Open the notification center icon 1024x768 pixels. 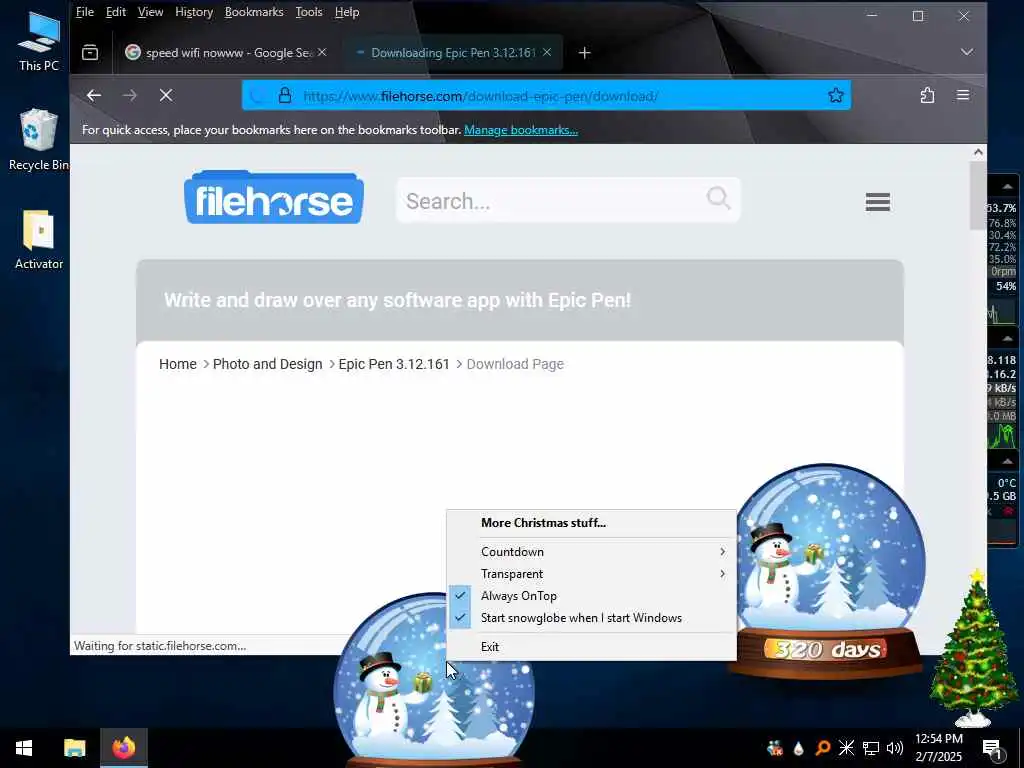pos(992,748)
